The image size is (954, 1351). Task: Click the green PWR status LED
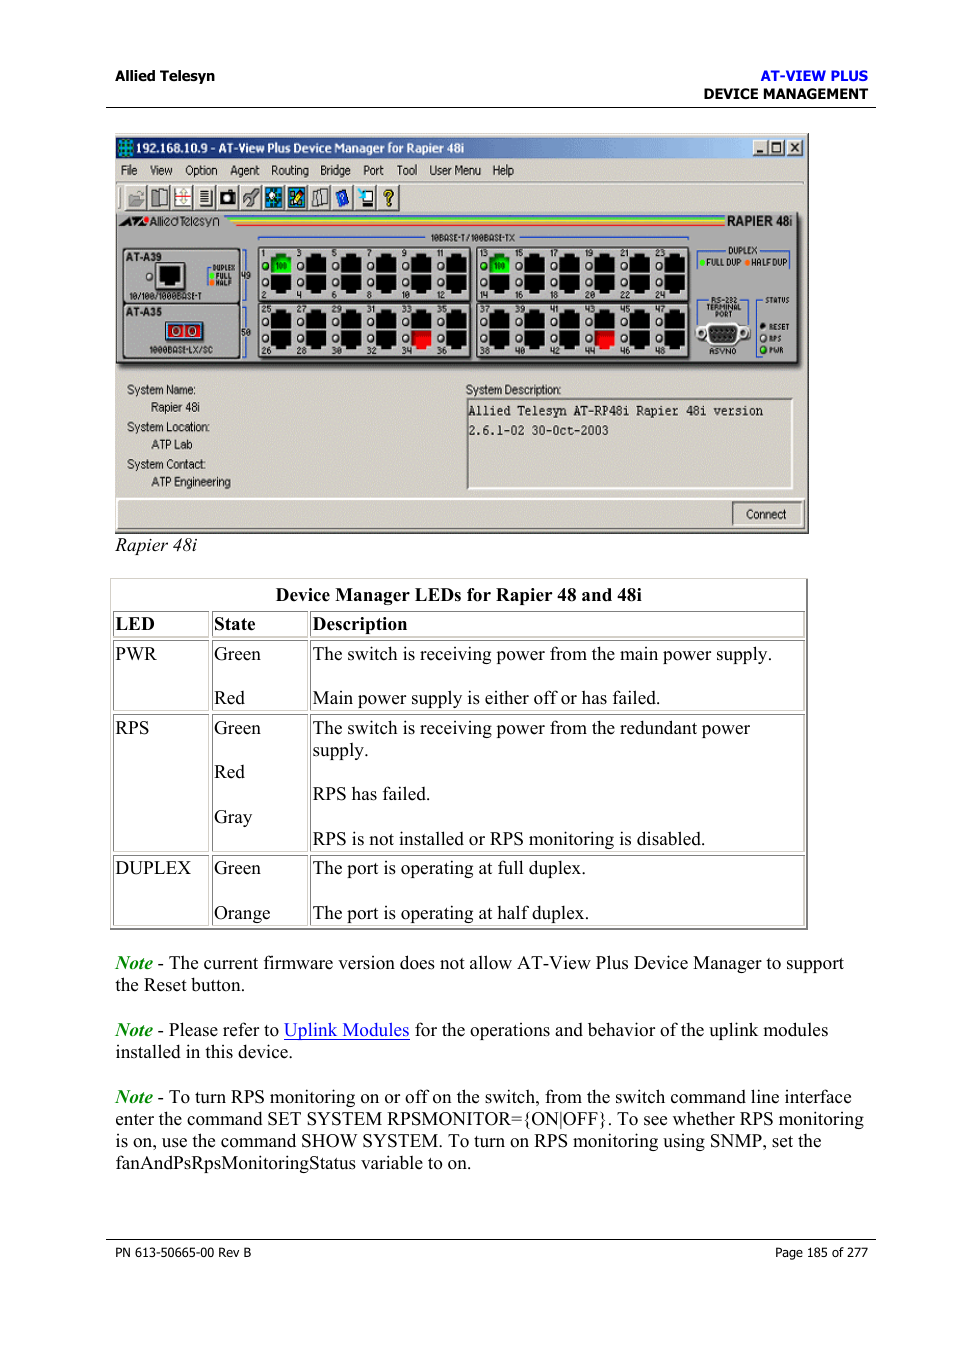[x=764, y=350]
